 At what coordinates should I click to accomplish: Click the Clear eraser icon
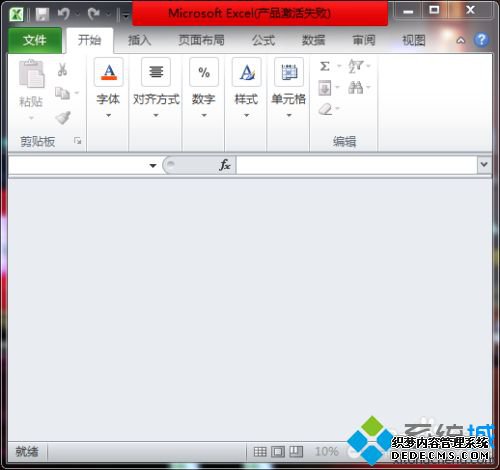[x=325, y=109]
